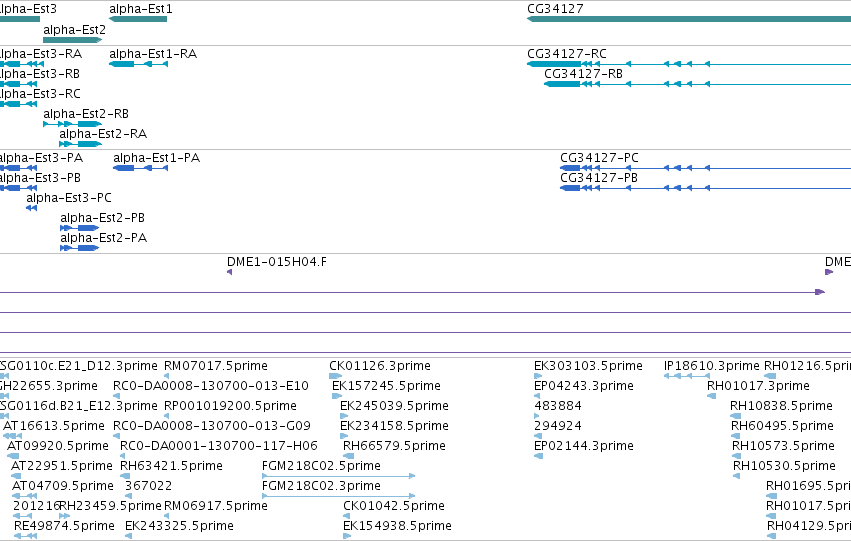
Task: Click the alpha-Est2-PB protein glyph
Action: coord(80,228)
